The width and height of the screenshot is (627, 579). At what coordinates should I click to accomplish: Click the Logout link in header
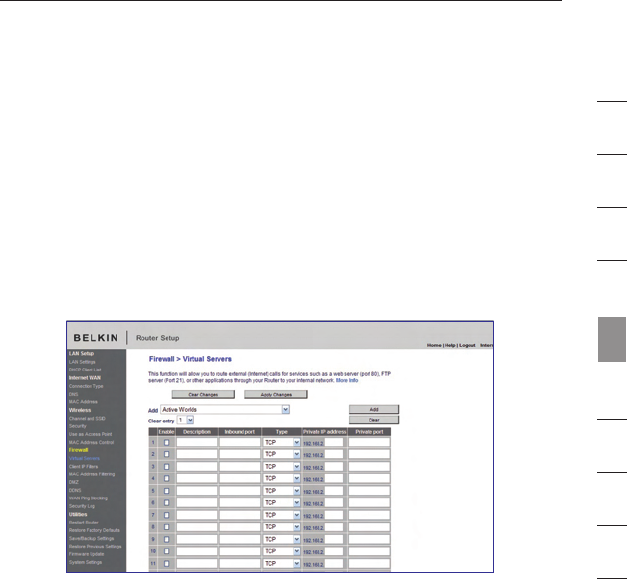pos(467,345)
